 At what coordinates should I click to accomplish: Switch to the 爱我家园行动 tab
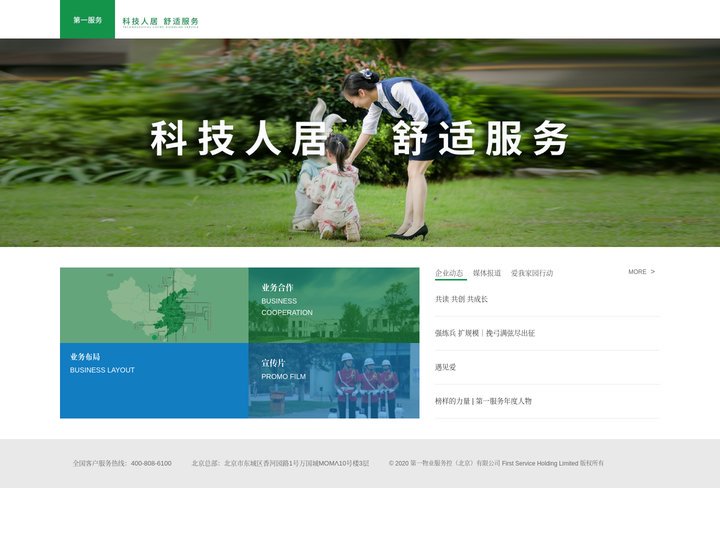pyautogui.click(x=532, y=273)
